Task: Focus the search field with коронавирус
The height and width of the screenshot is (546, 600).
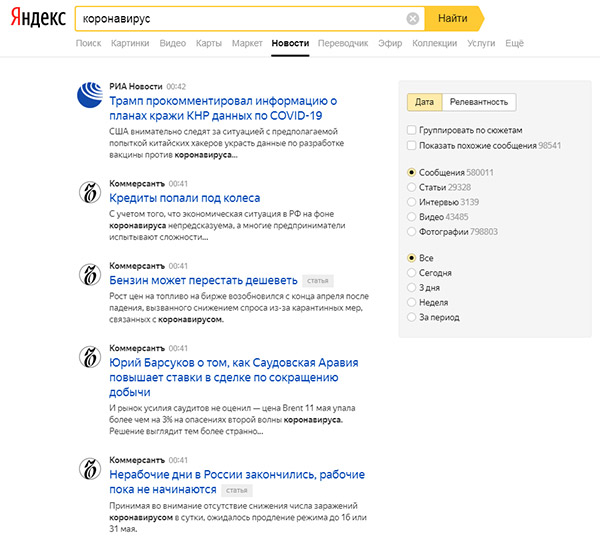Action: [241, 18]
